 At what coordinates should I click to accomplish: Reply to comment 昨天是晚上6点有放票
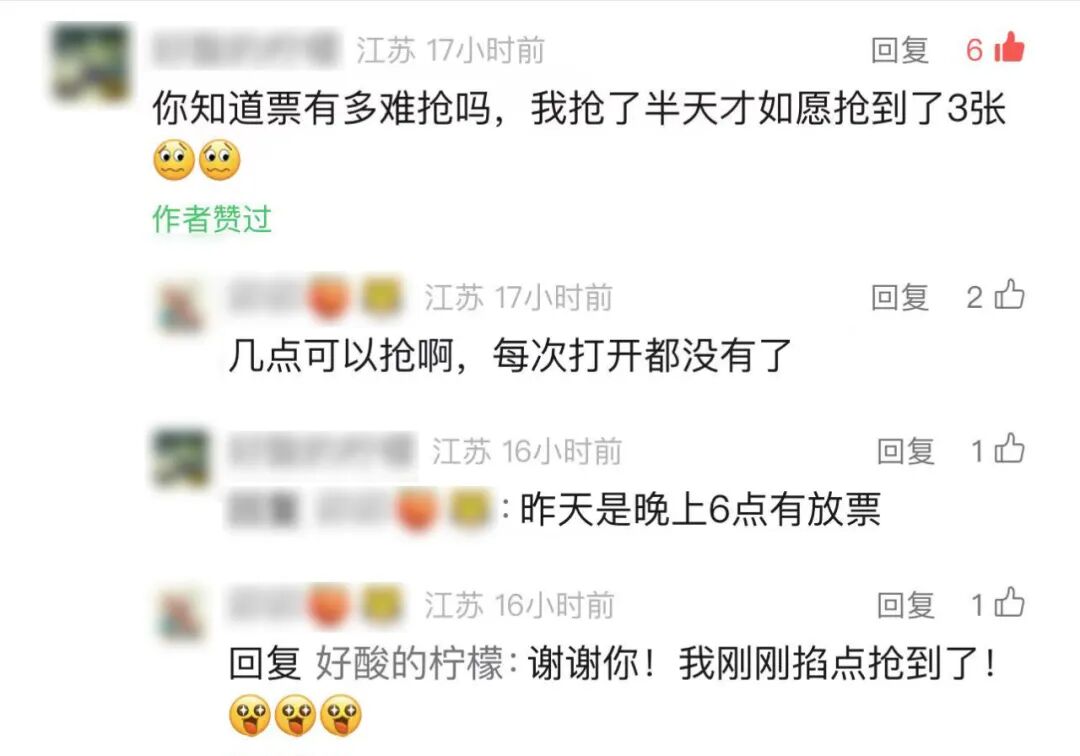tap(905, 451)
